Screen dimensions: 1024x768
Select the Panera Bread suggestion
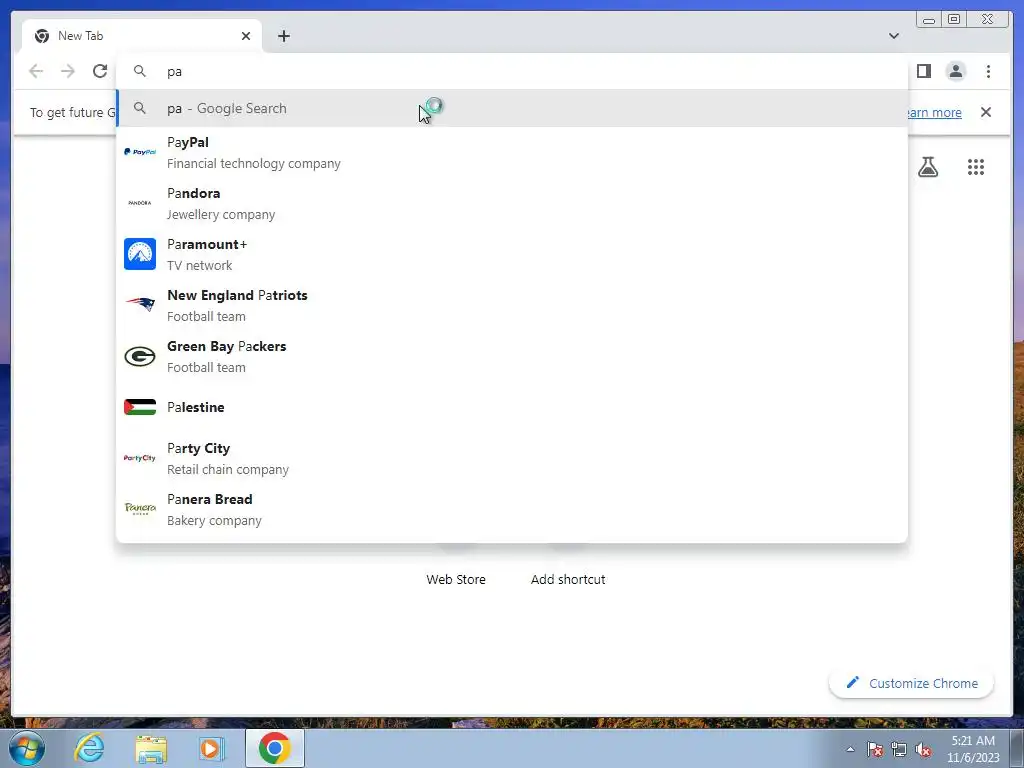(x=512, y=509)
